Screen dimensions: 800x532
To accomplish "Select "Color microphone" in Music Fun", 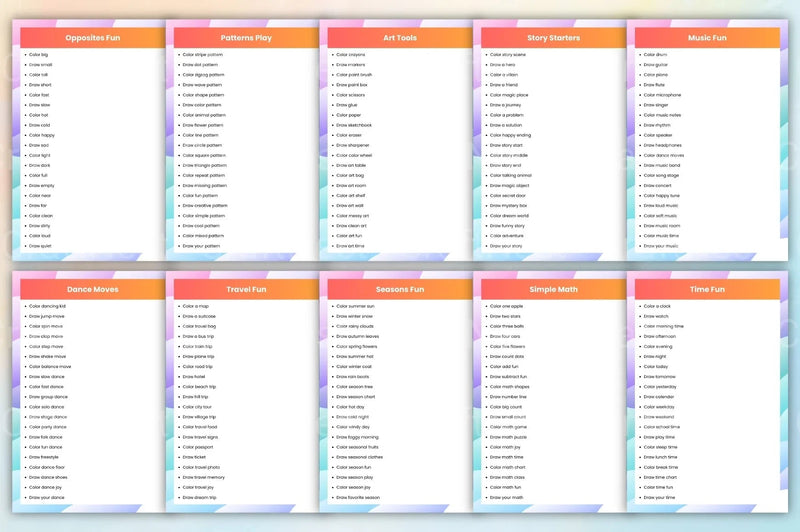I will pyautogui.click(x=662, y=95).
